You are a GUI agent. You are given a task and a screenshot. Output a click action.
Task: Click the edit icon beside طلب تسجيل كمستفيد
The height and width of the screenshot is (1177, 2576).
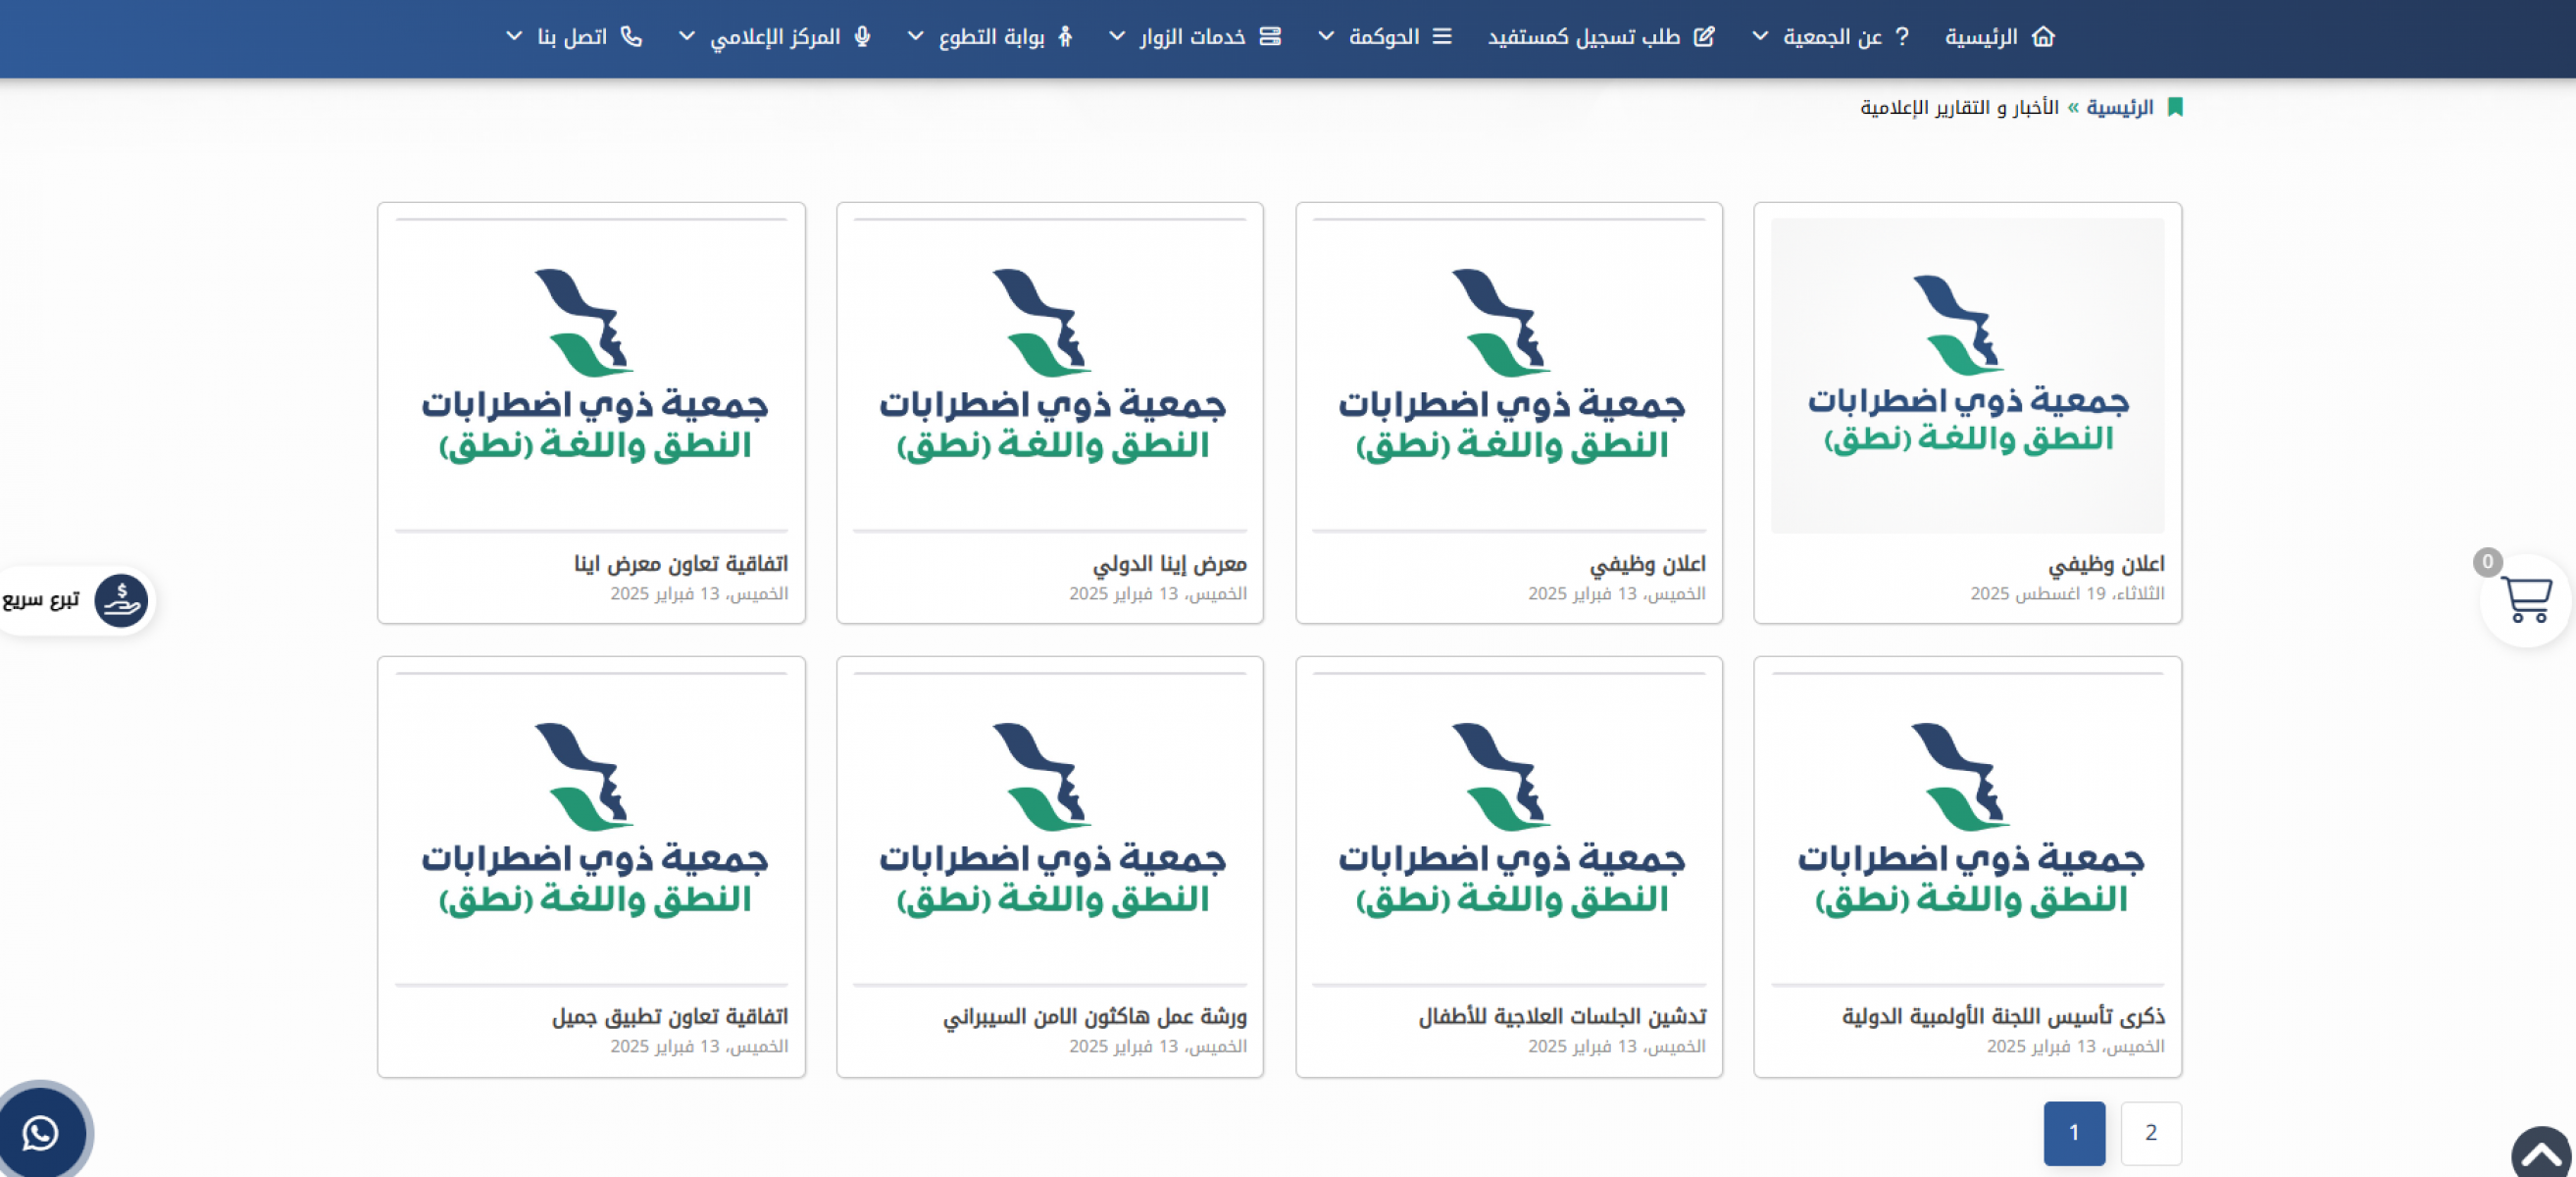1704,37
